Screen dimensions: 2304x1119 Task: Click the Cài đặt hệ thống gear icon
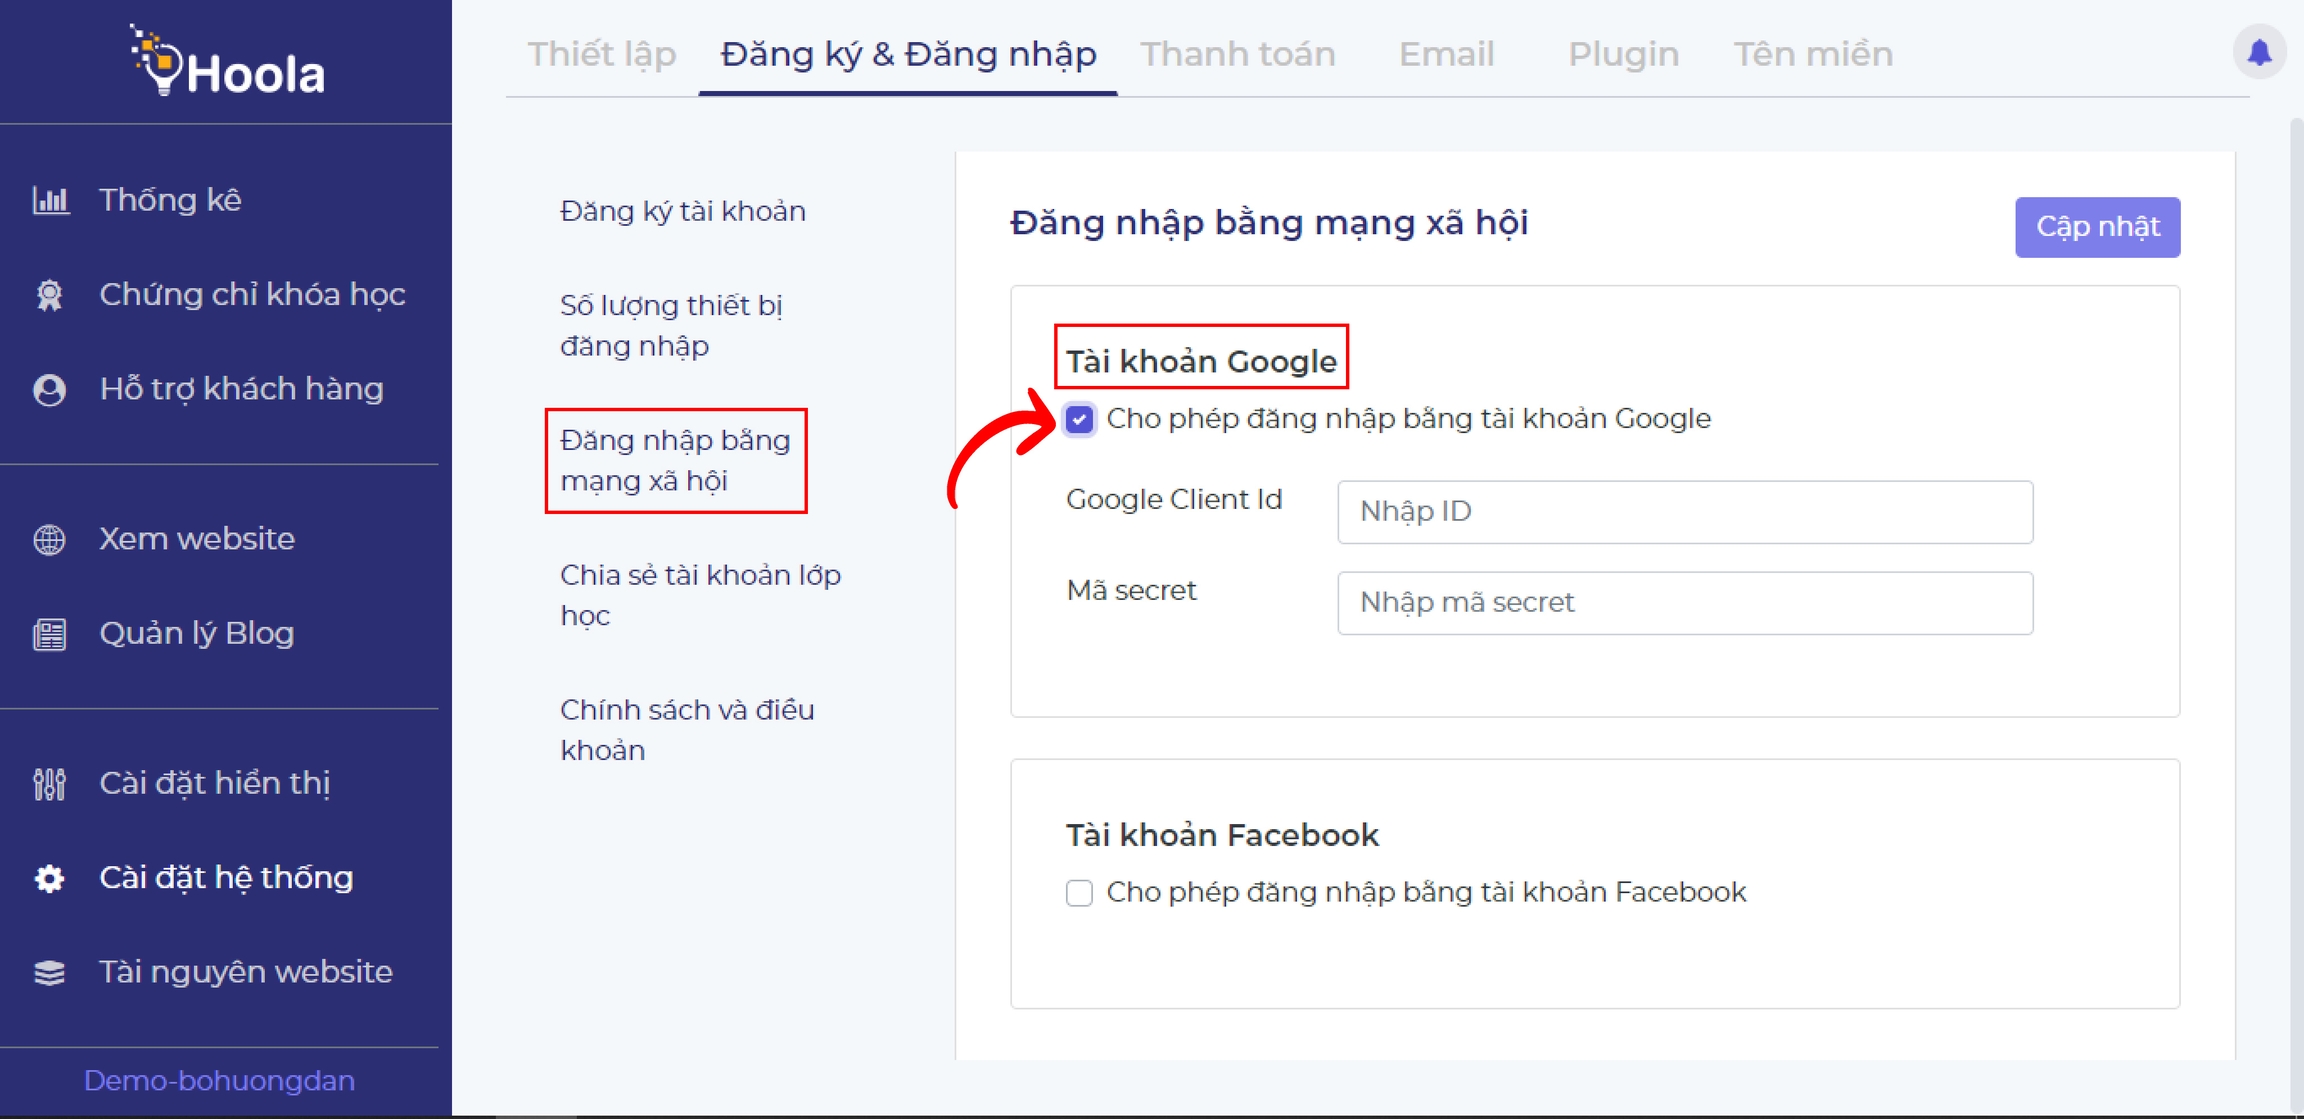tap(50, 878)
